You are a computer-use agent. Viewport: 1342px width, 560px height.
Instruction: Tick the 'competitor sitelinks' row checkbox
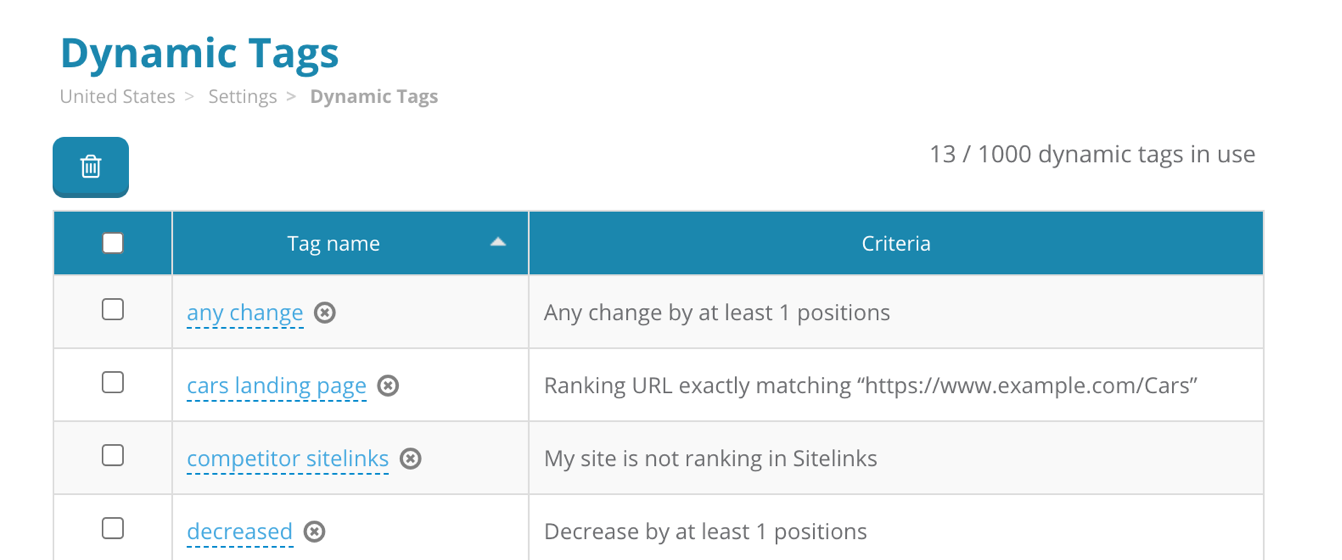tap(113, 456)
